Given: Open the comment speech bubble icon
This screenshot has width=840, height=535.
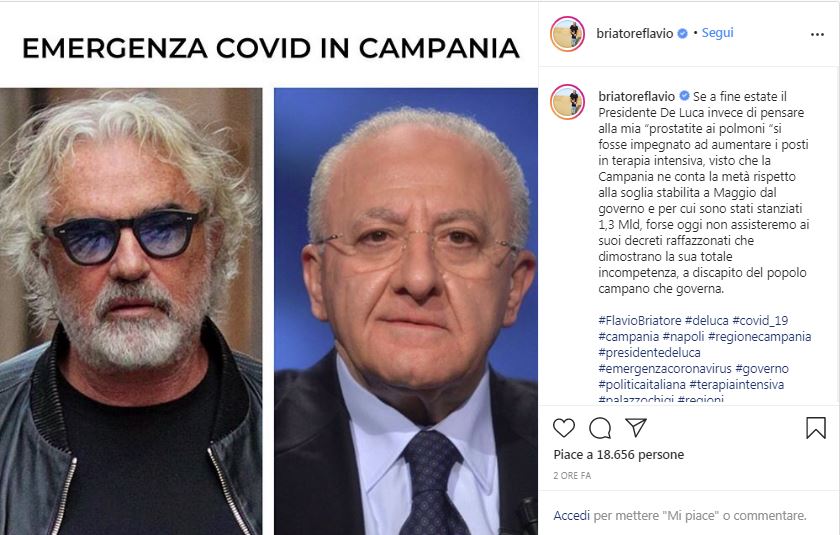Looking at the screenshot, I should point(600,428).
